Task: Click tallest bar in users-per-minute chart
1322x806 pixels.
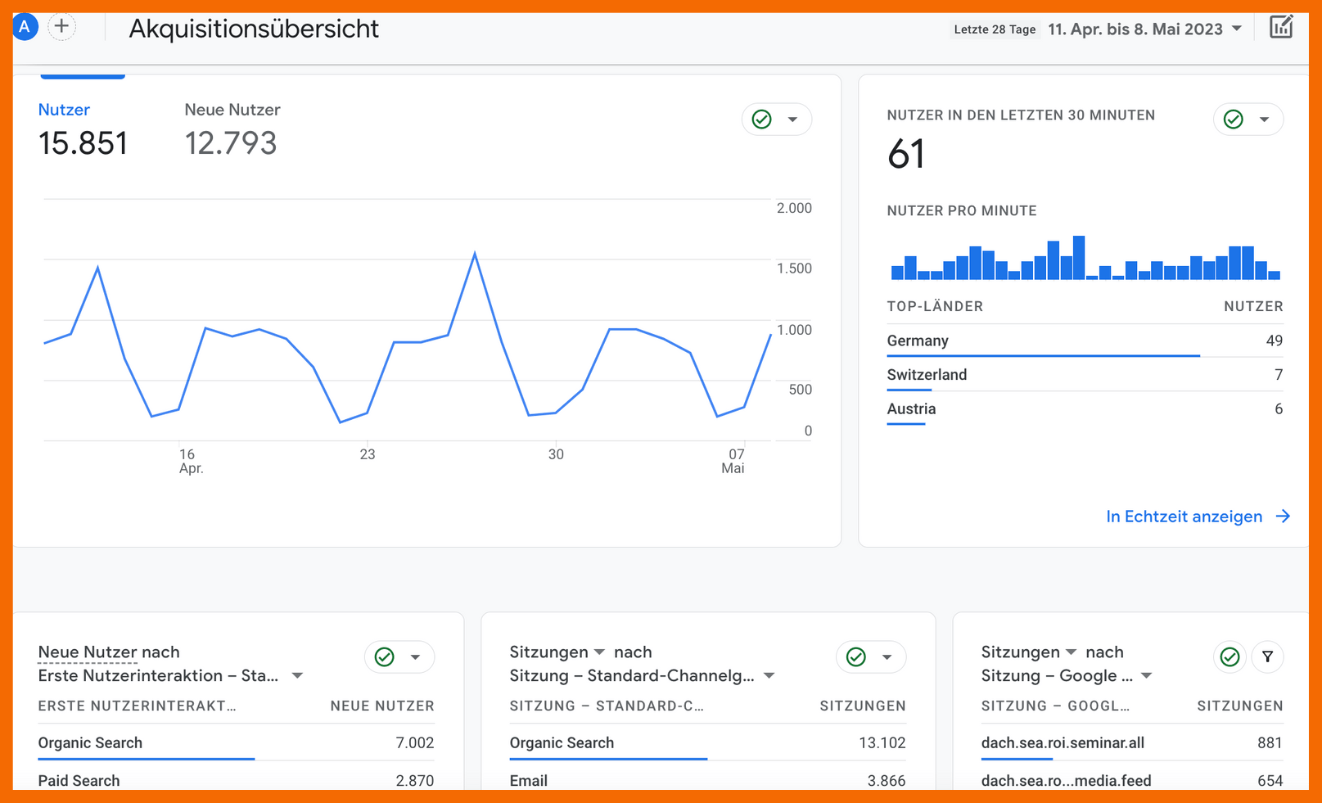Action: [x=1078, y=258]
